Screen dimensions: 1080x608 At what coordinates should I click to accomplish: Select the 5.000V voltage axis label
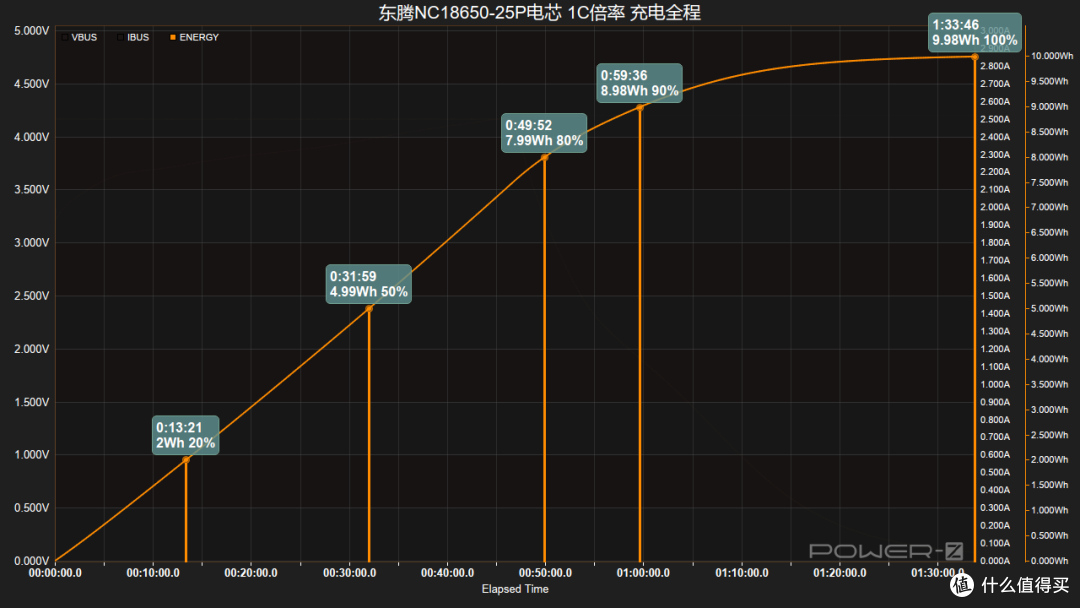tap(32, 31)
